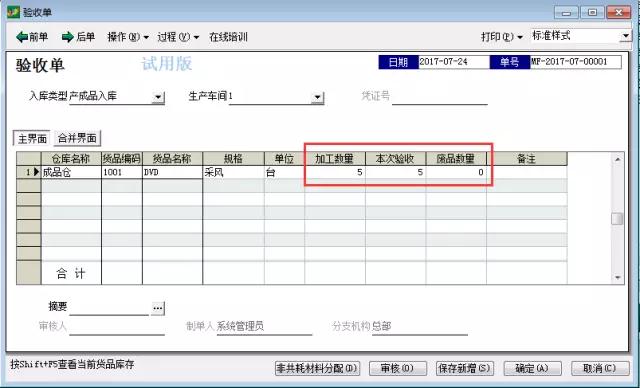Click the 本次验收 cell showing 5
This screenshot has height=388, width=640.
click(x=396, y=172)
